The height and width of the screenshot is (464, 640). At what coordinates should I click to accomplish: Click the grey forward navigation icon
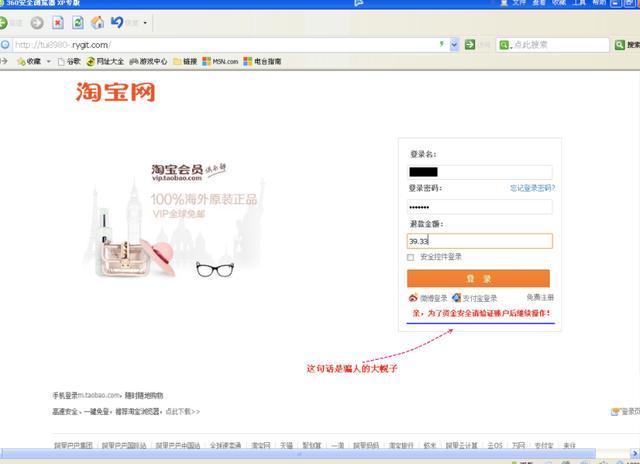click(37, 22)
